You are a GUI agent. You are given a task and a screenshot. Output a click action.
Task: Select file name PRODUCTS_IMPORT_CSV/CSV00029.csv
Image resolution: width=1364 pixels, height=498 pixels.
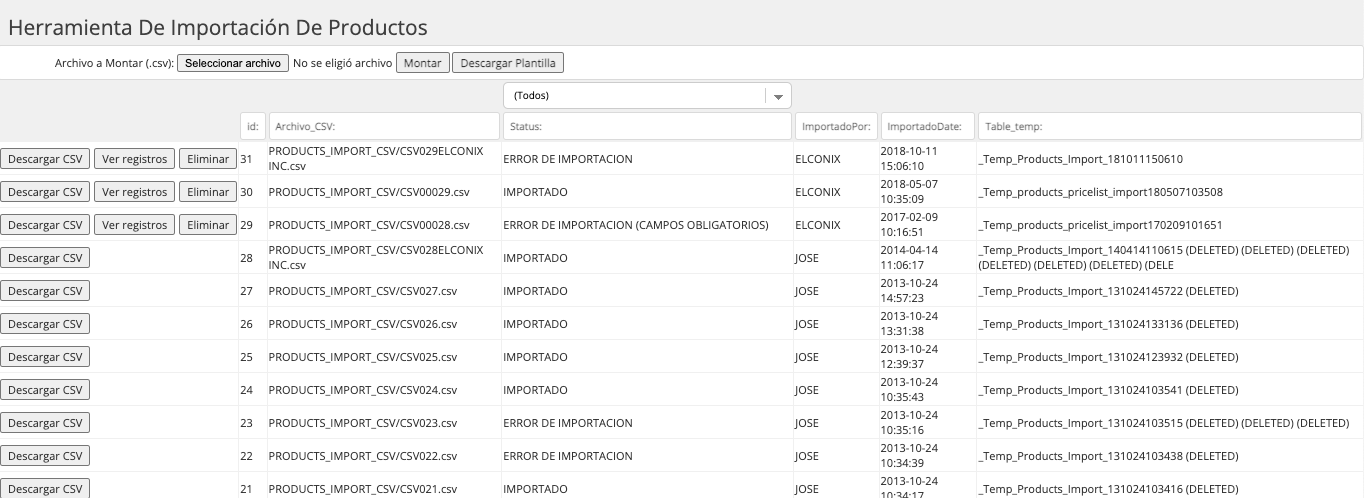click(369, 192)
